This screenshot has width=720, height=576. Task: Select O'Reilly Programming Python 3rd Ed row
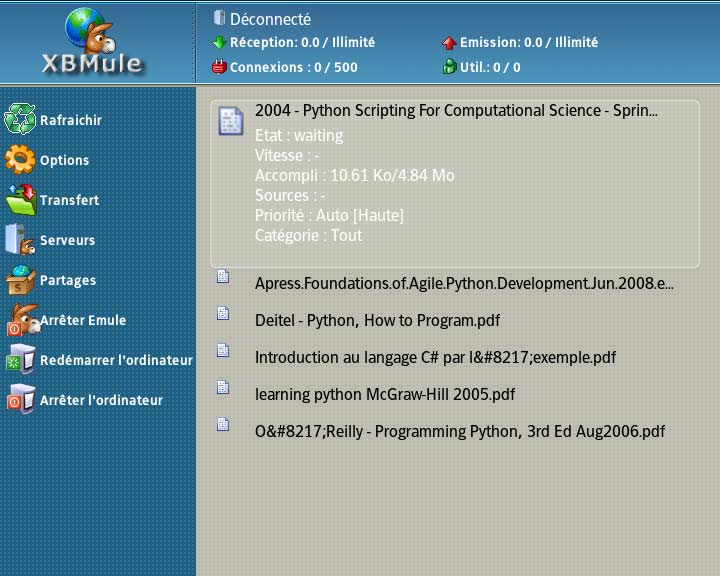click(460, 431)
